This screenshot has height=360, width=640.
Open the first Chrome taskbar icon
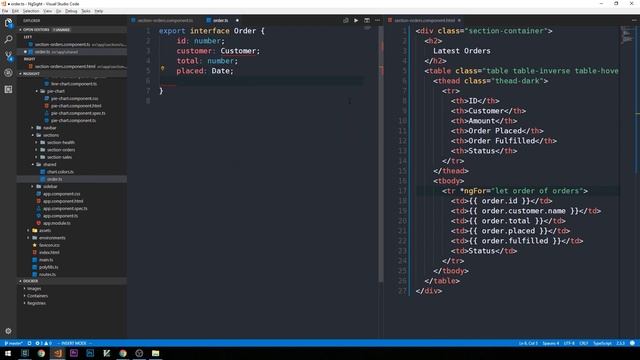(x=41, y=353)
